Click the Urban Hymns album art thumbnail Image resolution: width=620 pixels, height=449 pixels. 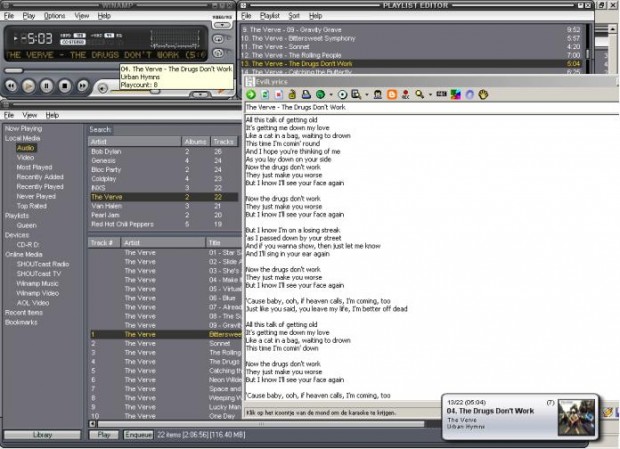pos(576,417)
